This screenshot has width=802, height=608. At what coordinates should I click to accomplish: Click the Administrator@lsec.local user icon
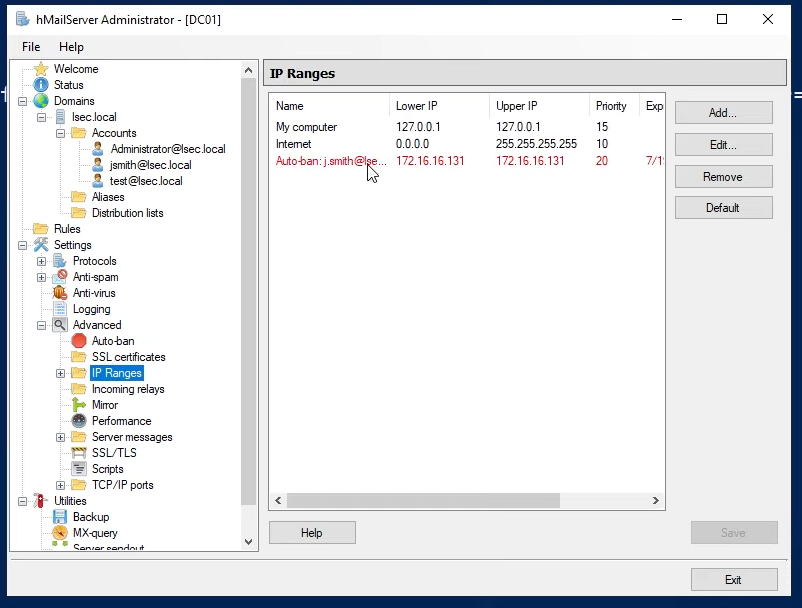(98, 149)
